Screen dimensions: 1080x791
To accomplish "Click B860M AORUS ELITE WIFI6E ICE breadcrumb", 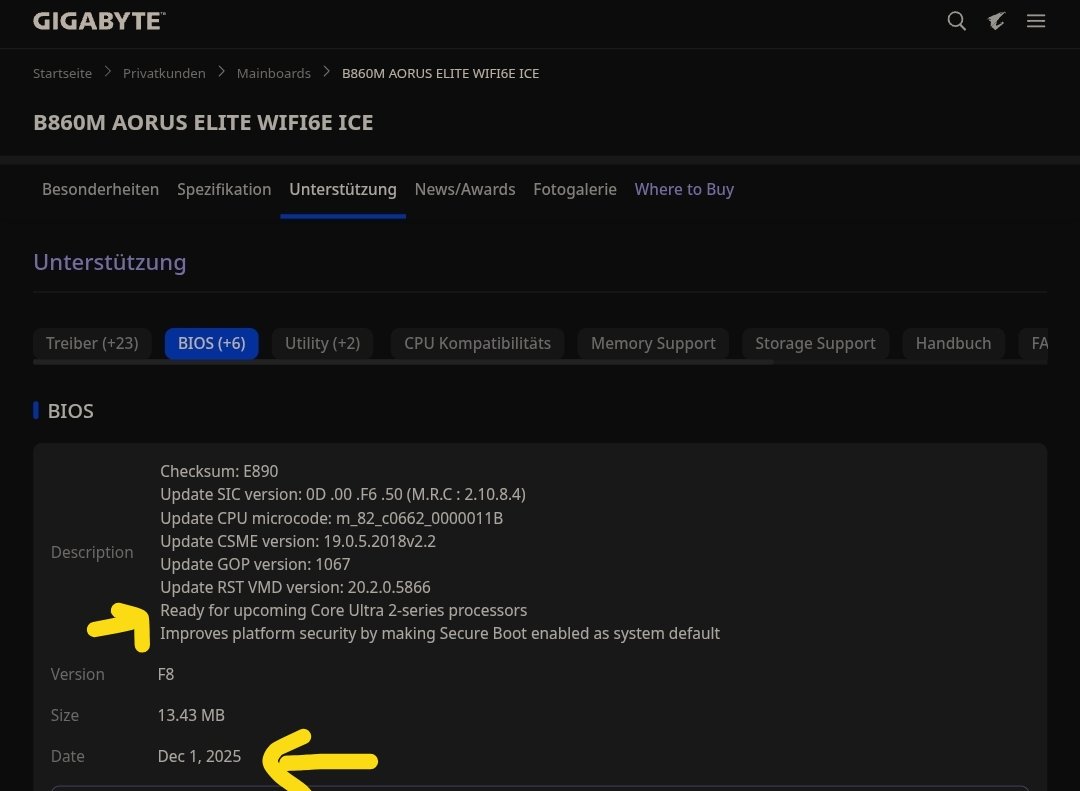I will tap(440, 73).
